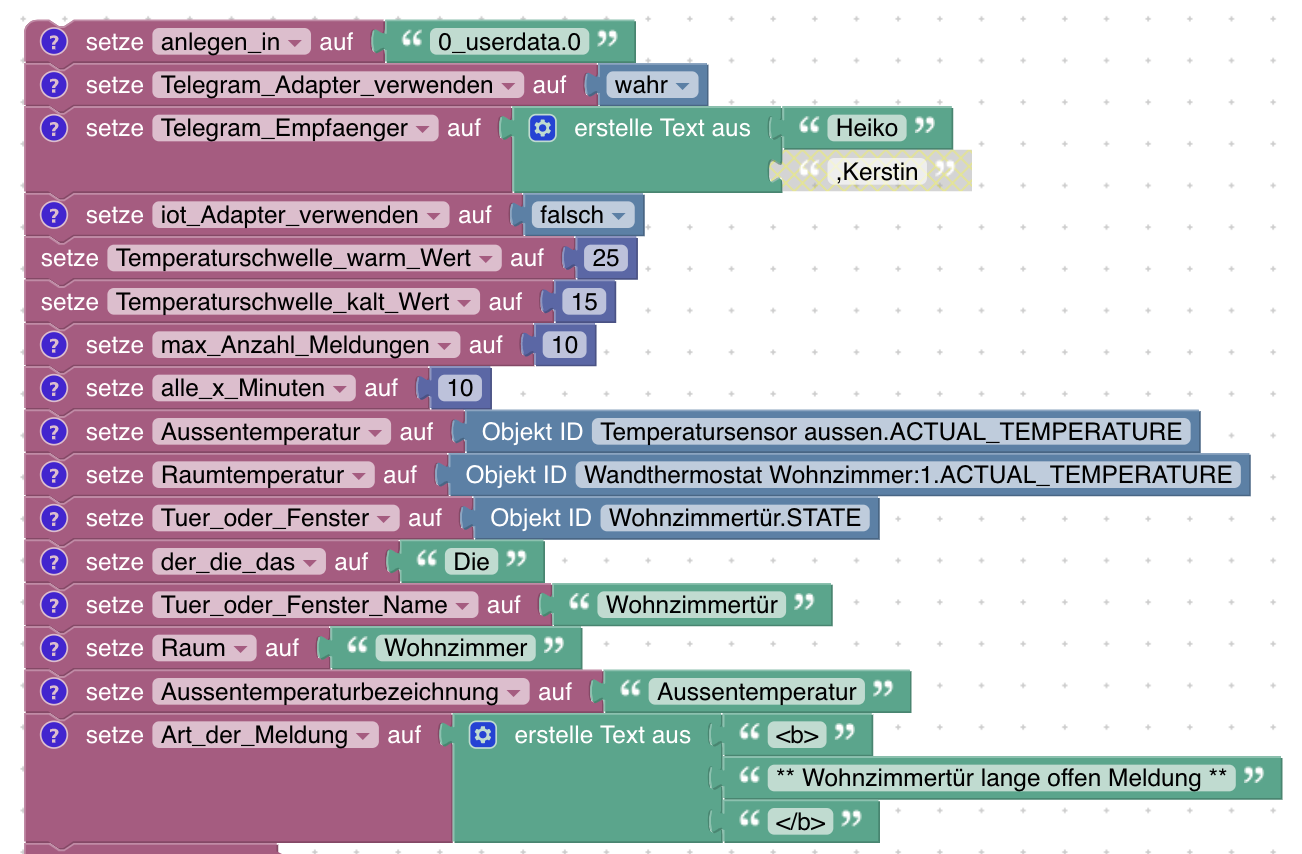Open help icon on Aussentemperatur block
Screen dimensions: 1302x854
point(54,432)
